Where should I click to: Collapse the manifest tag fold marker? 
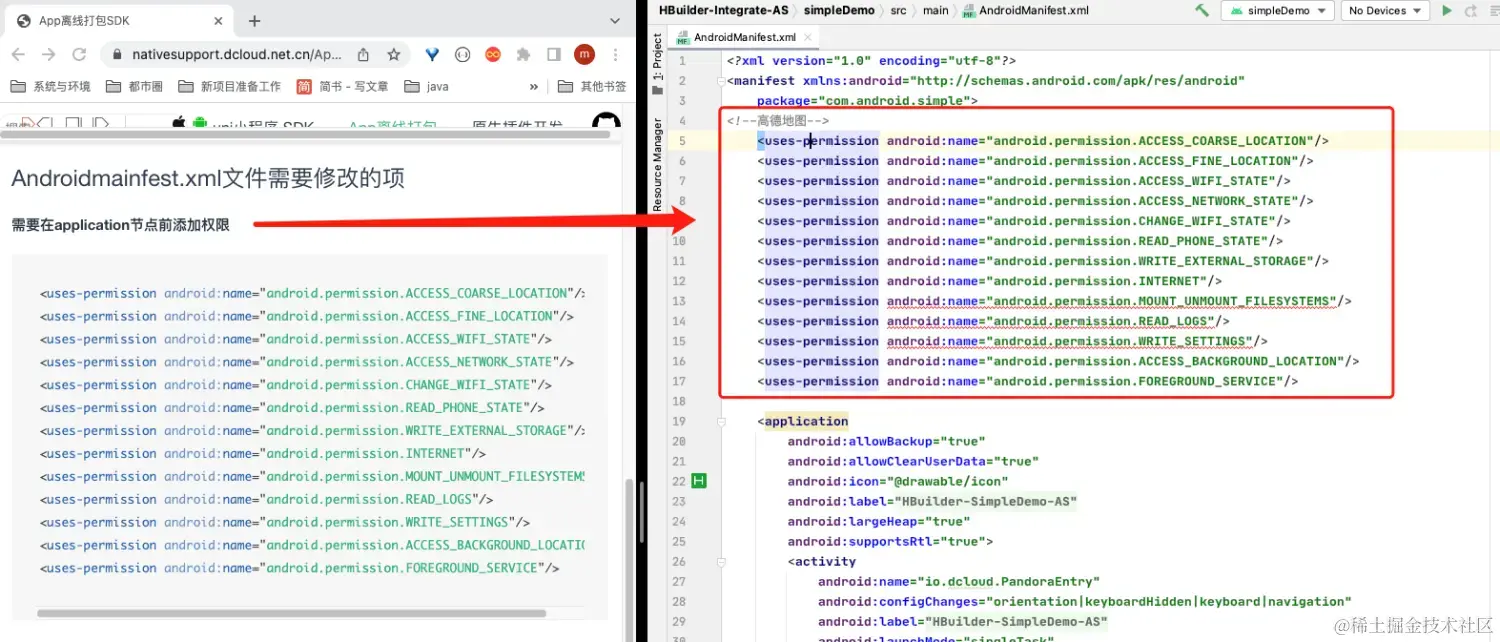[x=722, y=81]
